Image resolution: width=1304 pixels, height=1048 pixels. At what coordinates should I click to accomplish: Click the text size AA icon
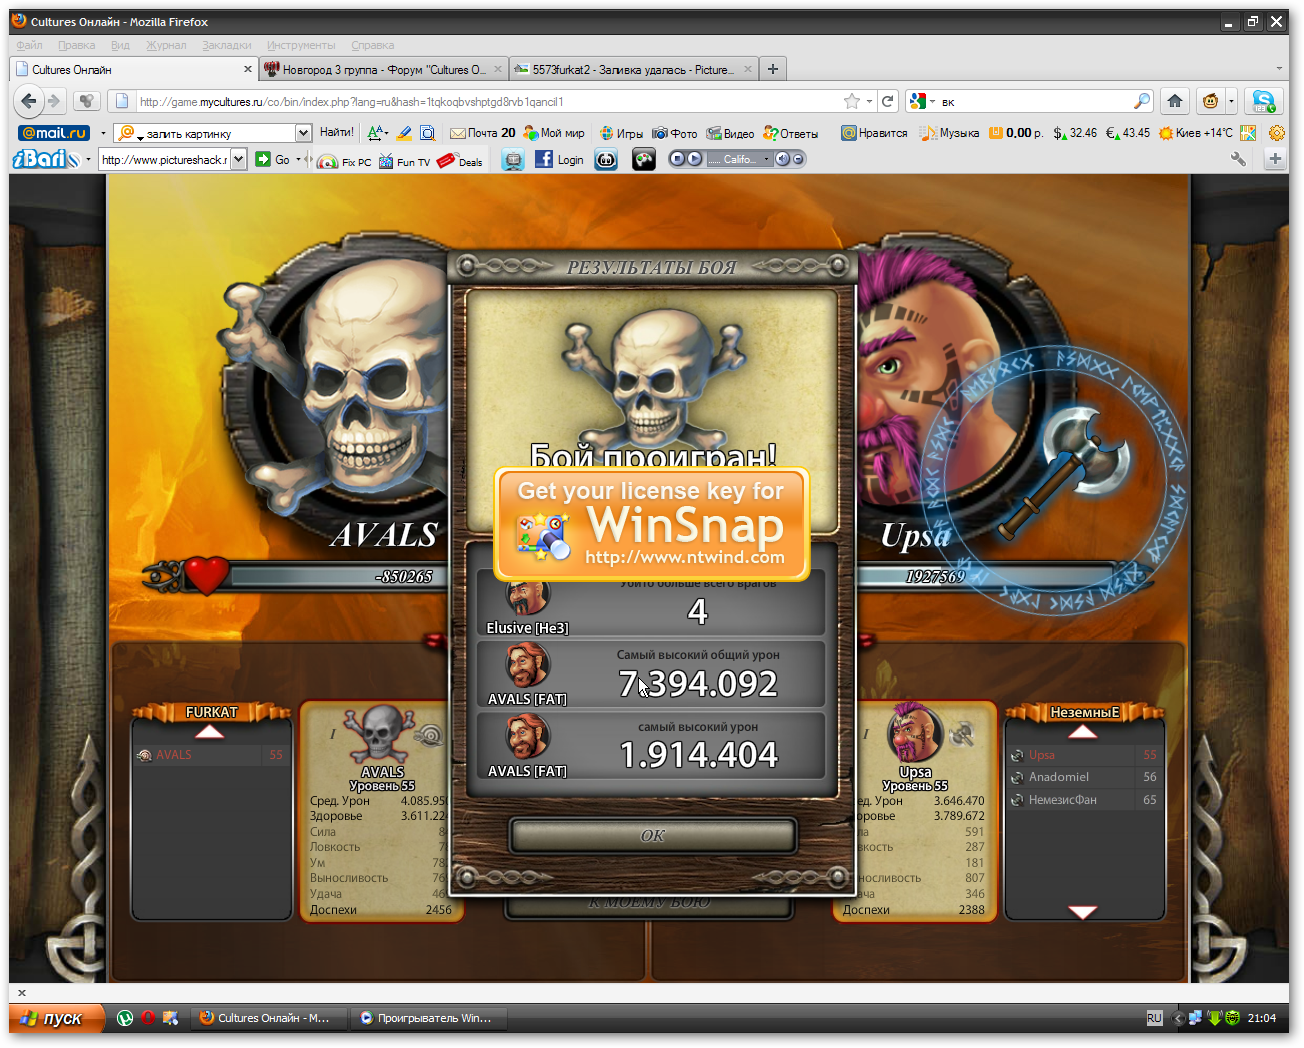[x=377, y=133]
